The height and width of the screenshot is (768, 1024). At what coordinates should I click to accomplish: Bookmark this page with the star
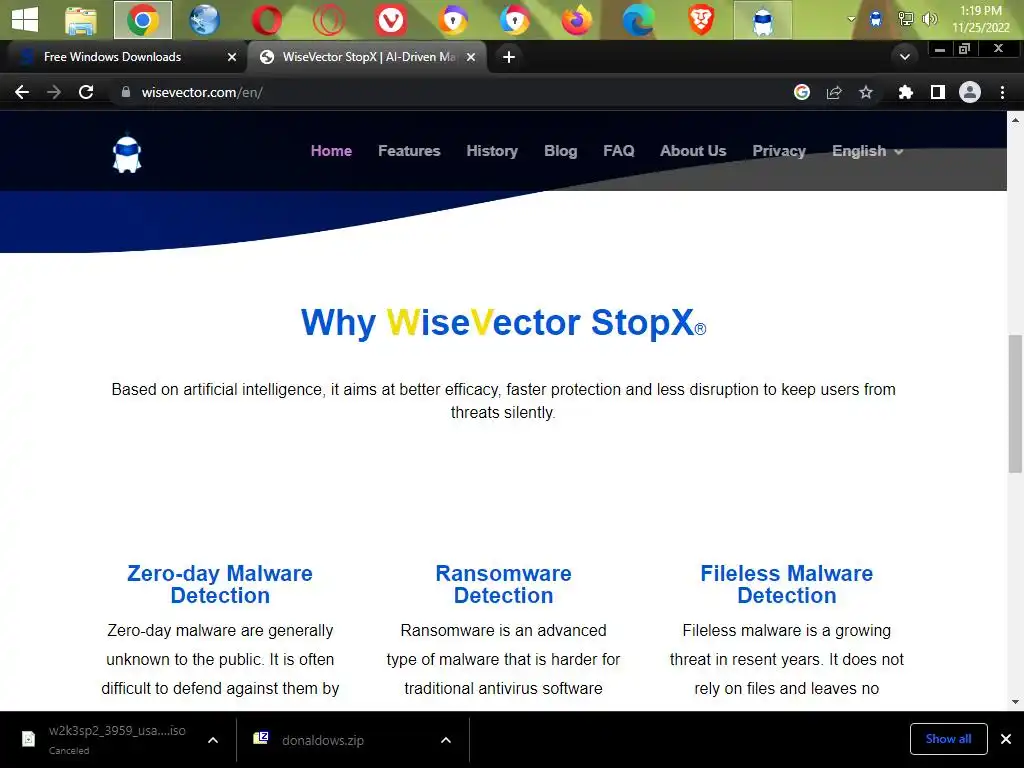click(866, 92)
